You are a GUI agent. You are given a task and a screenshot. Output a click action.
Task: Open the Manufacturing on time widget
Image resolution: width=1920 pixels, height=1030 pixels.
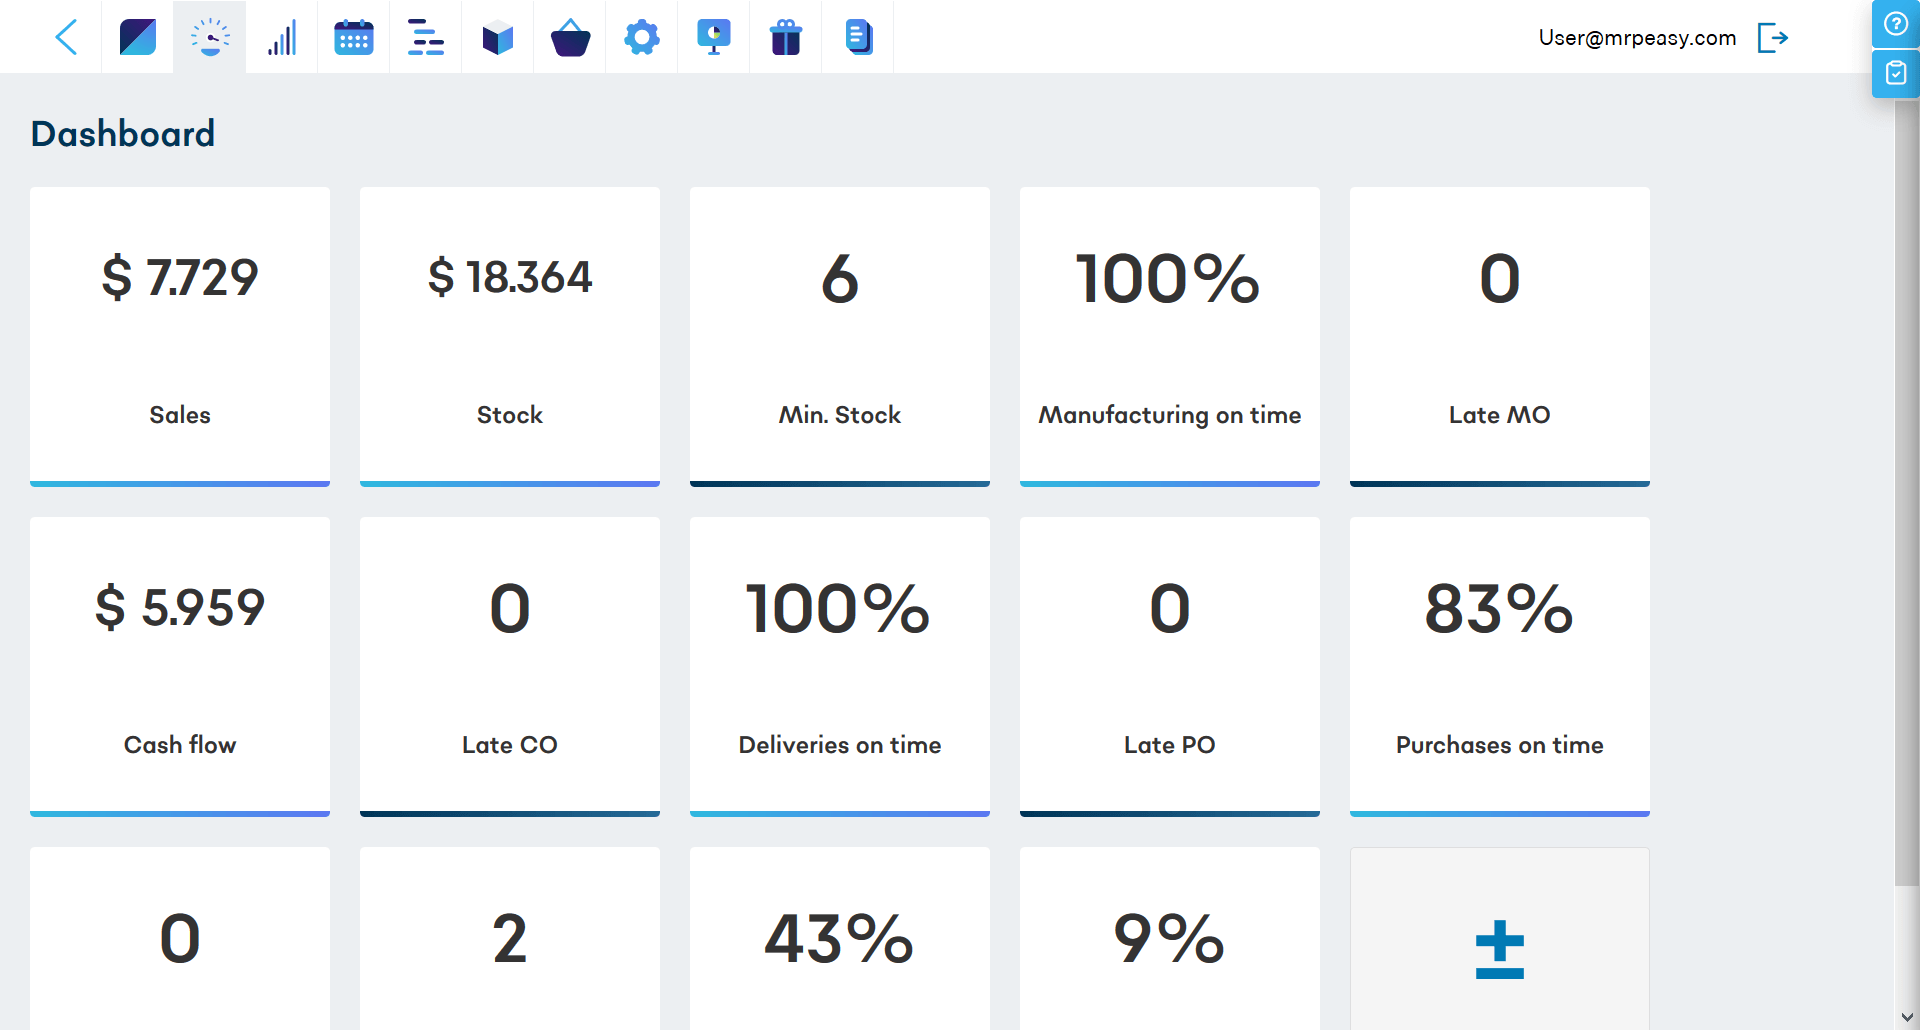[x=1170, y=337]
